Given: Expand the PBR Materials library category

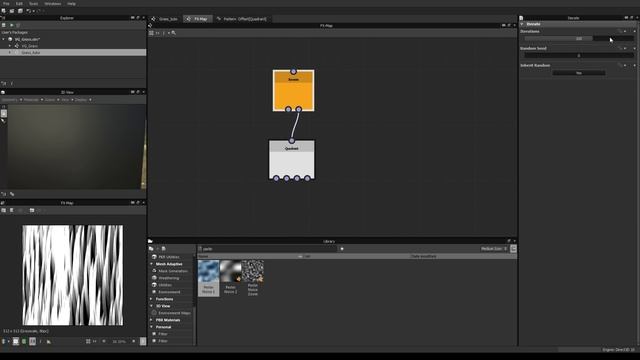Looking at the screenshot, I should (x=151, y=320).
